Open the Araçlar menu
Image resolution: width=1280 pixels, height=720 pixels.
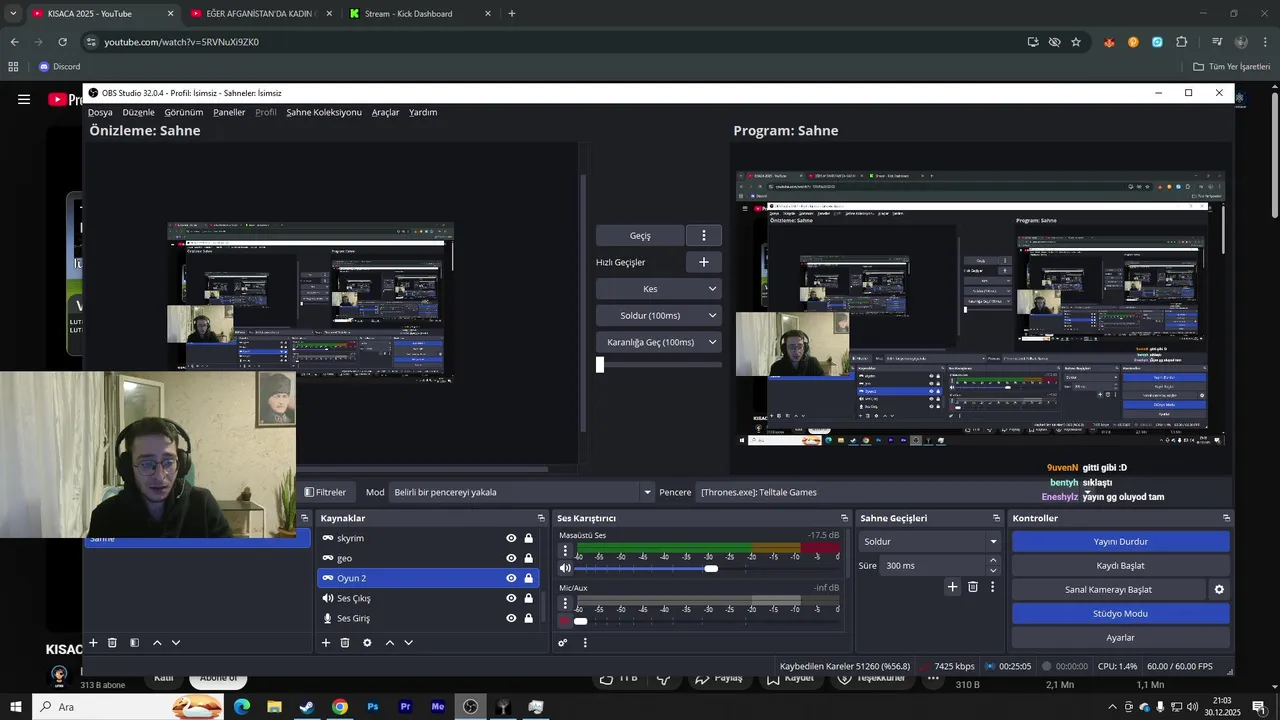coord(385,112)
